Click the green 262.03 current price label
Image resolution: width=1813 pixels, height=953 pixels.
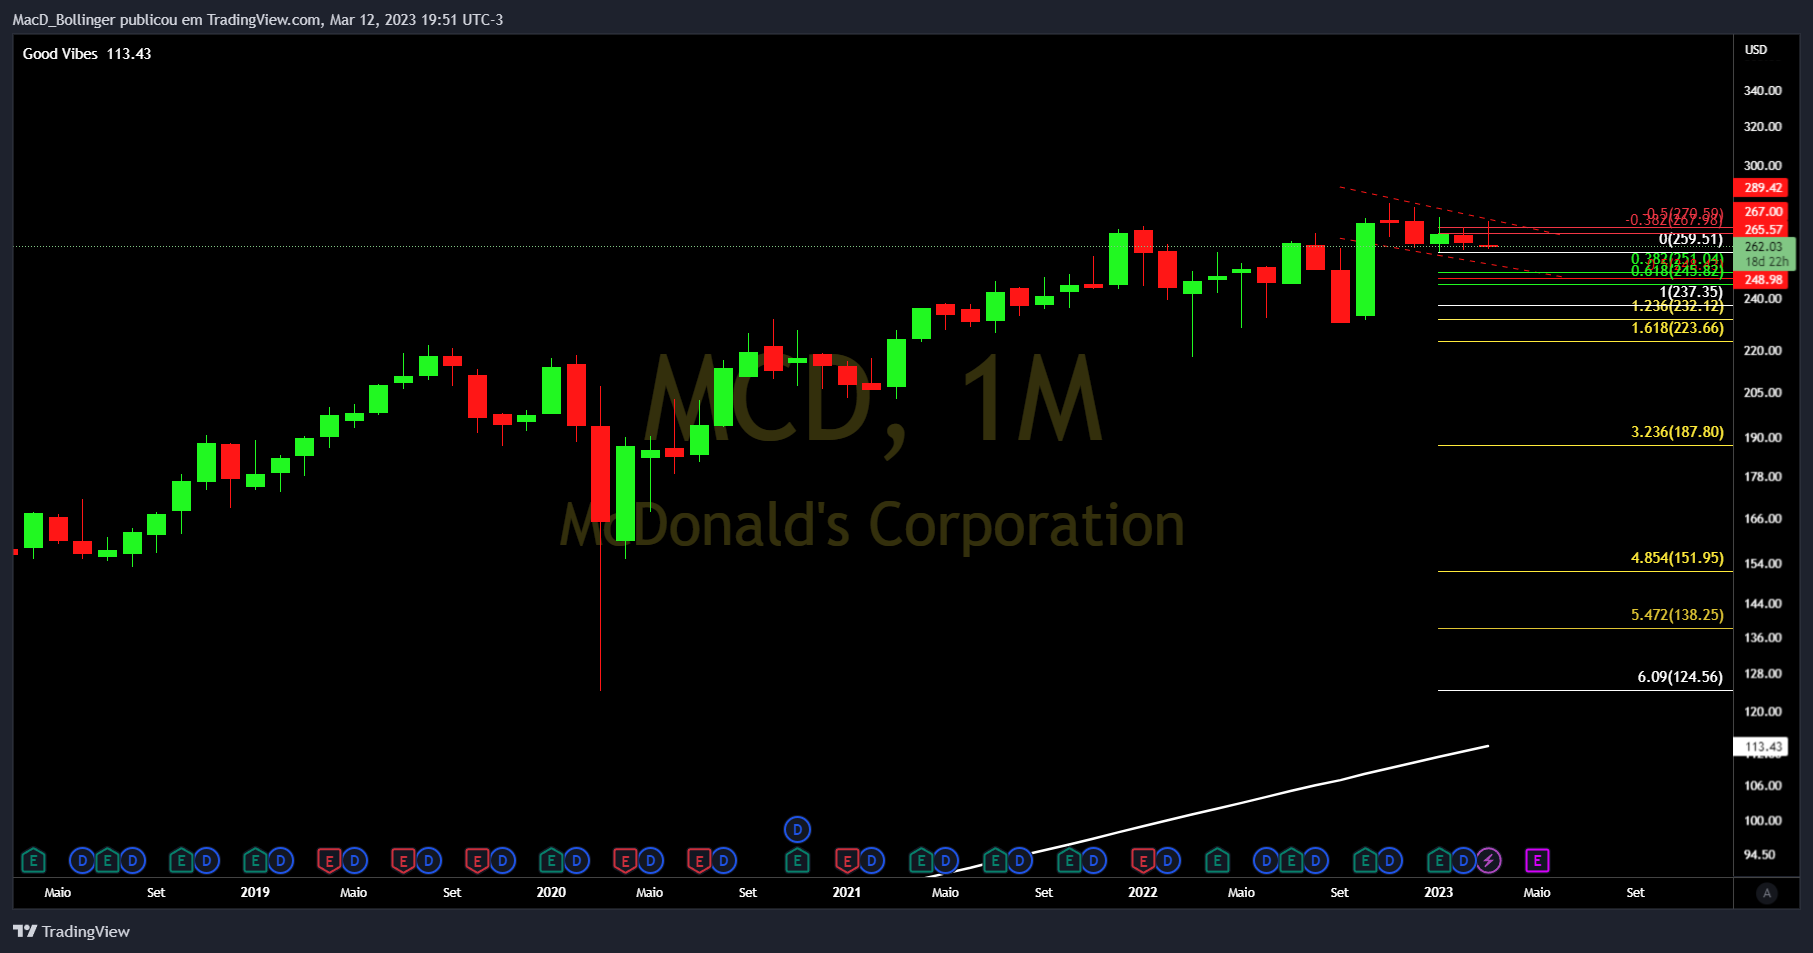coord(1764,254)
